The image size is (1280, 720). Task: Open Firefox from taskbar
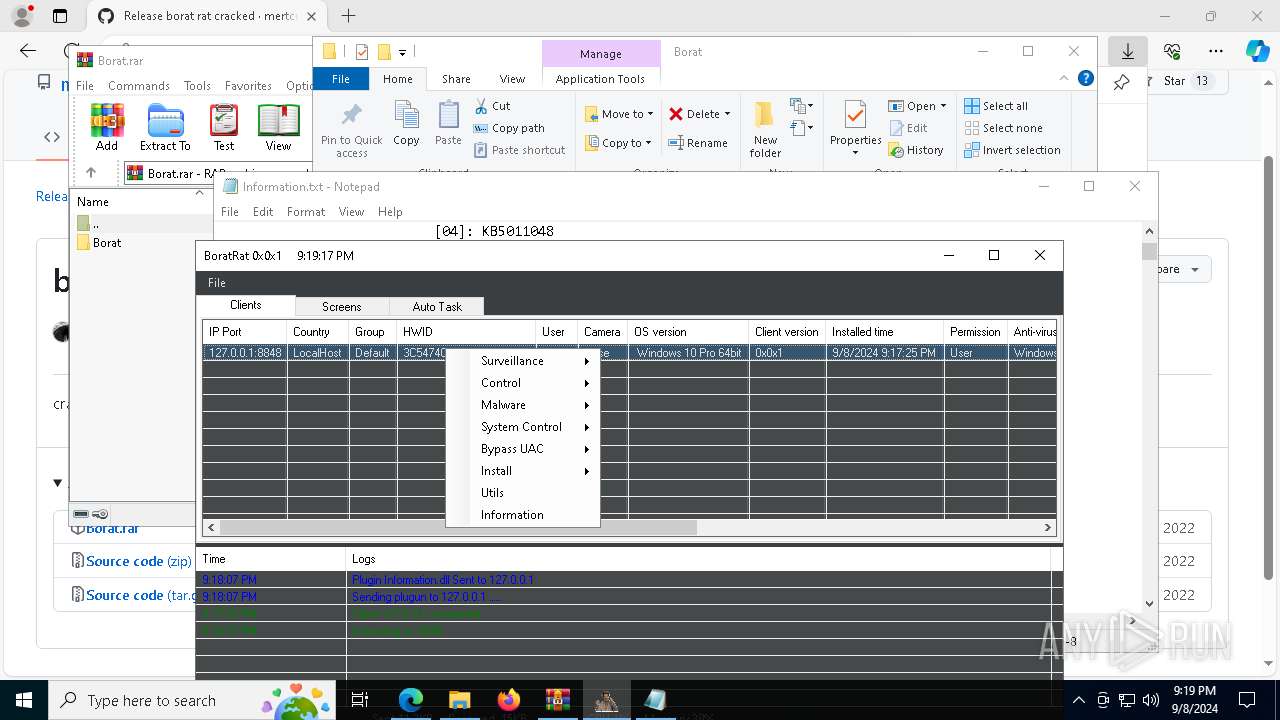pyautogui.click(x=509, y=700)
